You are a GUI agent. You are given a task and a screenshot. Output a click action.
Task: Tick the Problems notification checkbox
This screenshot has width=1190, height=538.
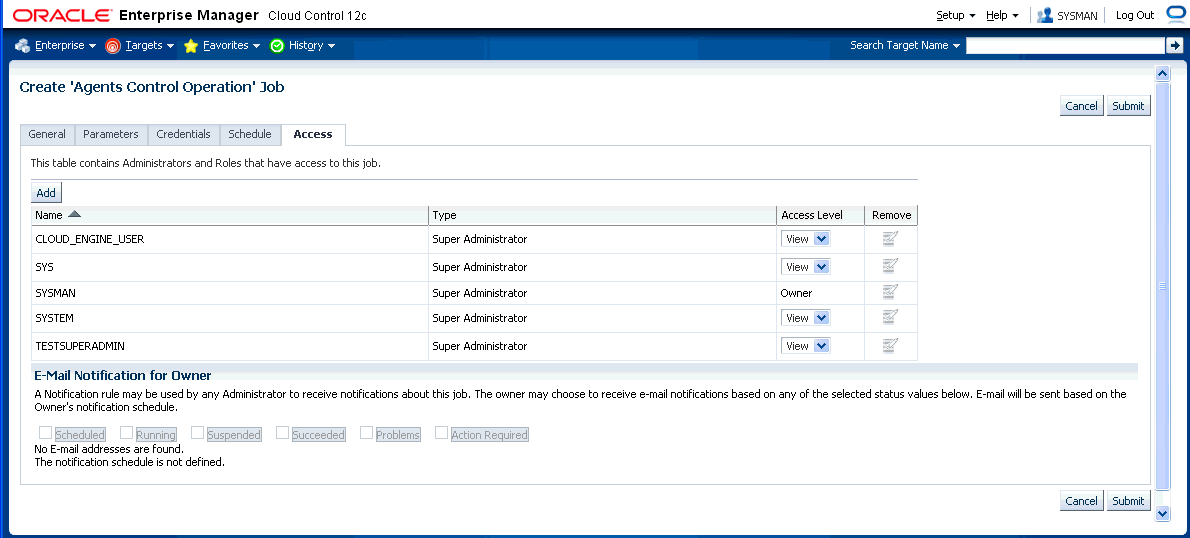pos(367,433)
